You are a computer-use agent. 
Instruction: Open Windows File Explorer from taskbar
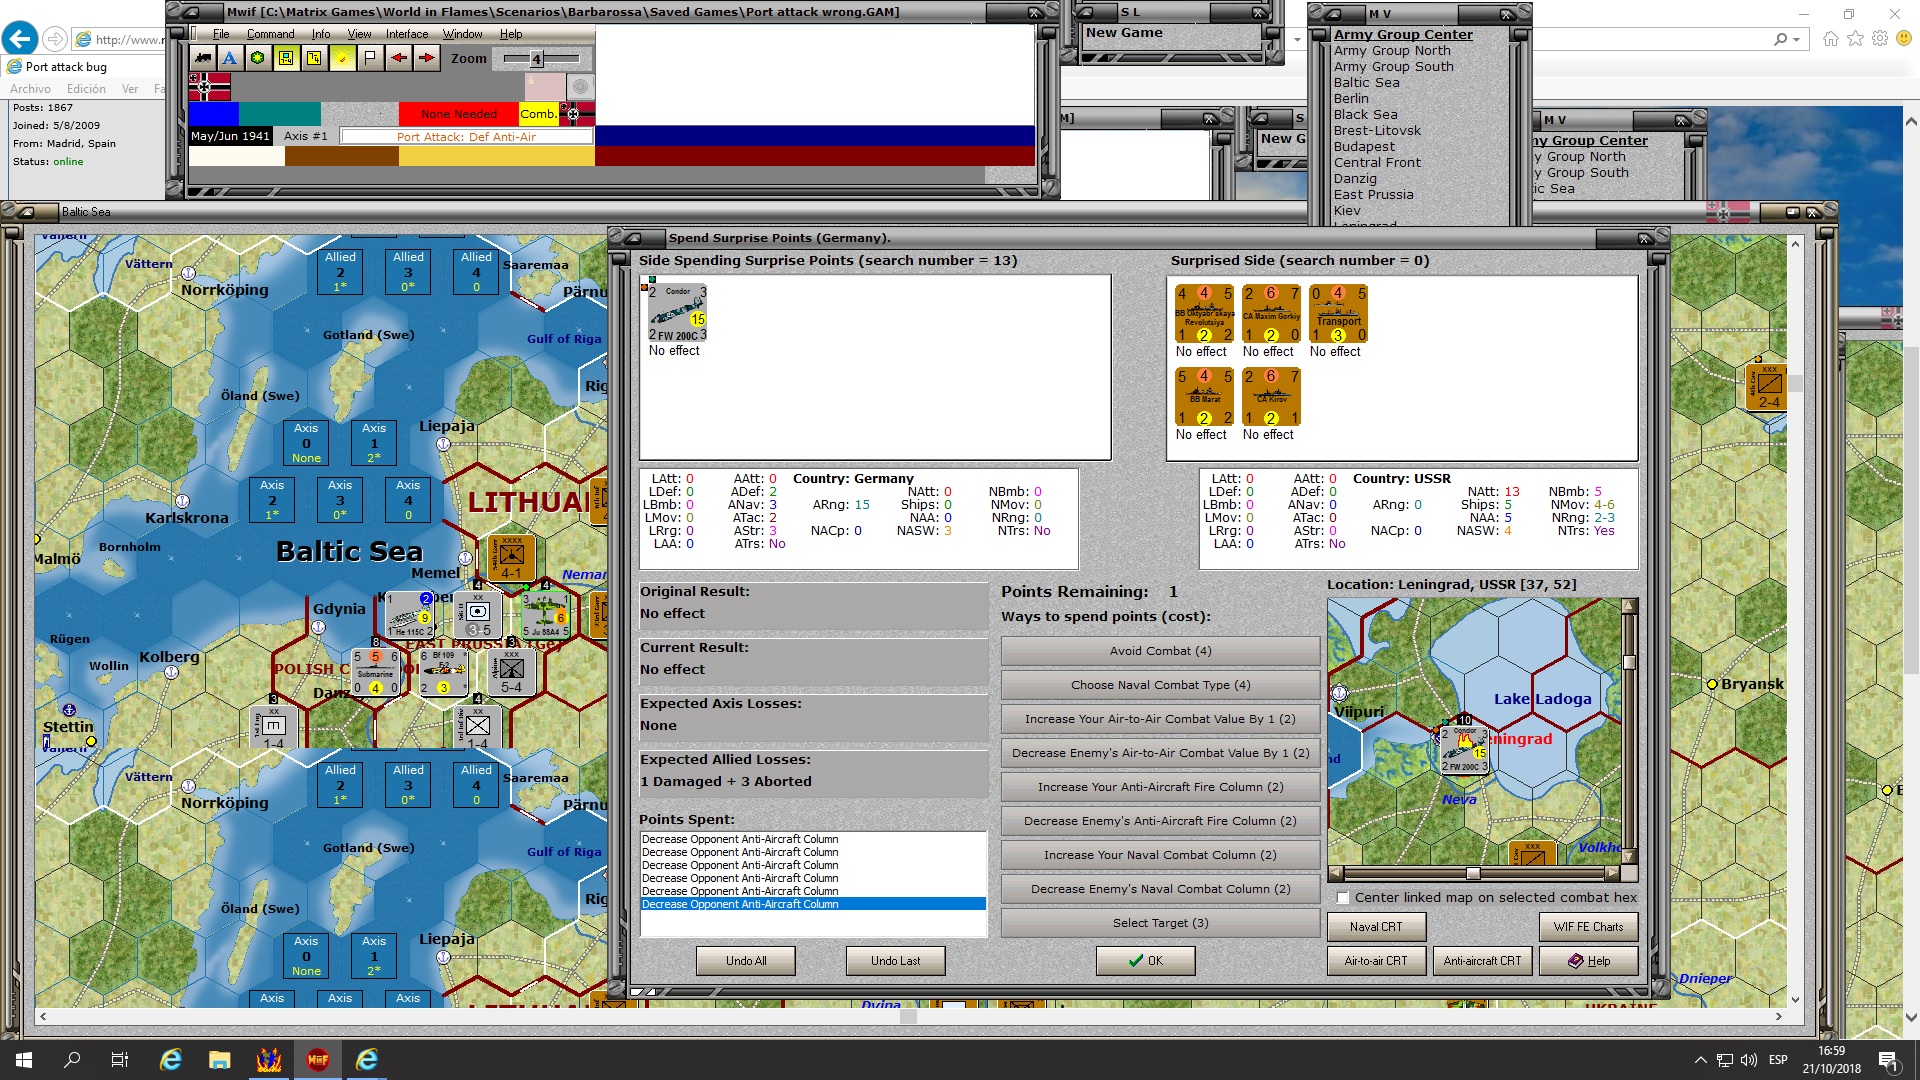click(x=220, y=1060)
